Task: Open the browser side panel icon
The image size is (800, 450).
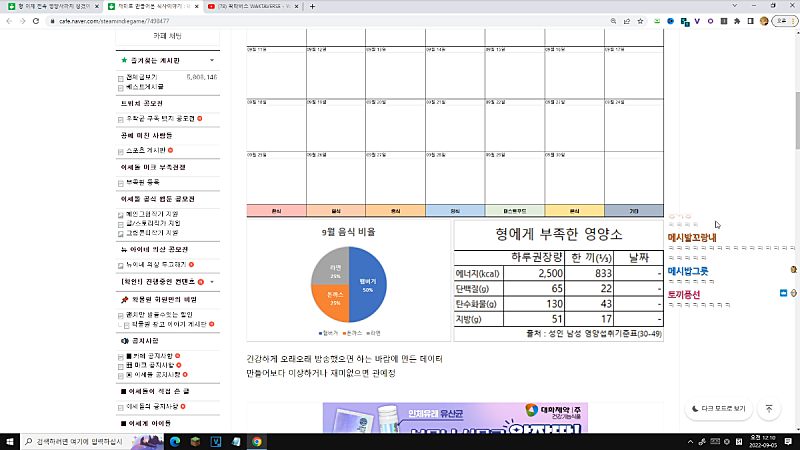Action: [x=751, y=21]
